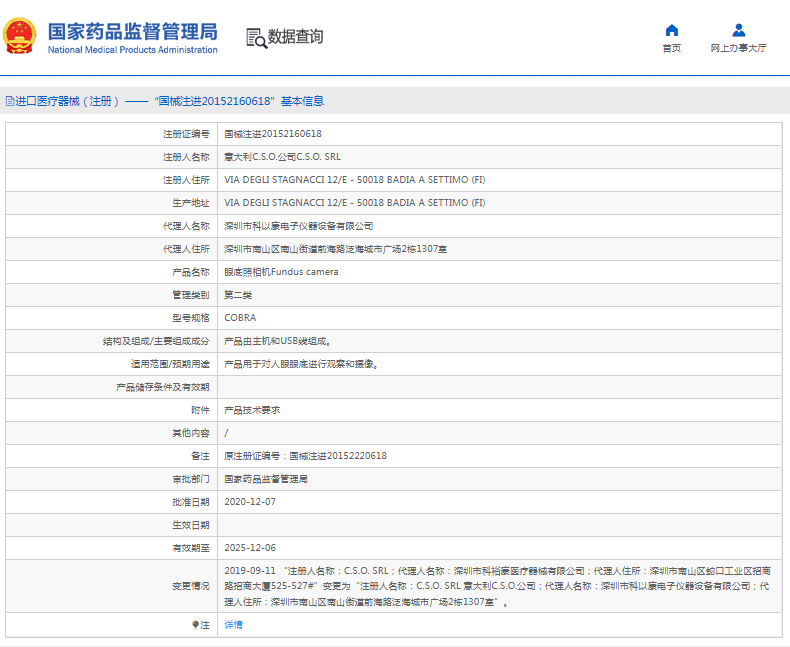Click the COBRA model specification value
The image size is (790, 647).
click(239, 318)
